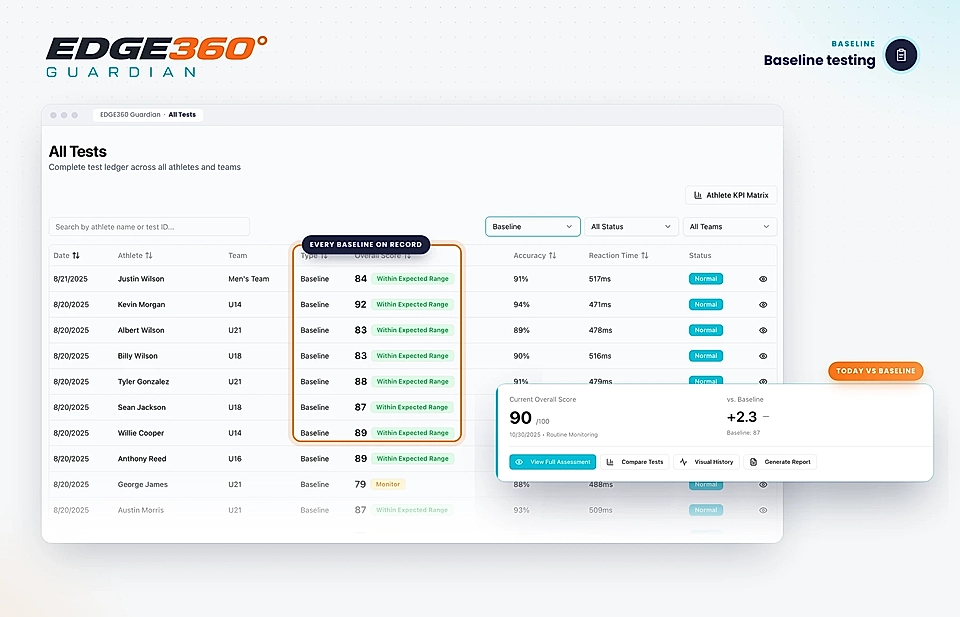Click the 8/21/2025 date cell

(70, 279)
